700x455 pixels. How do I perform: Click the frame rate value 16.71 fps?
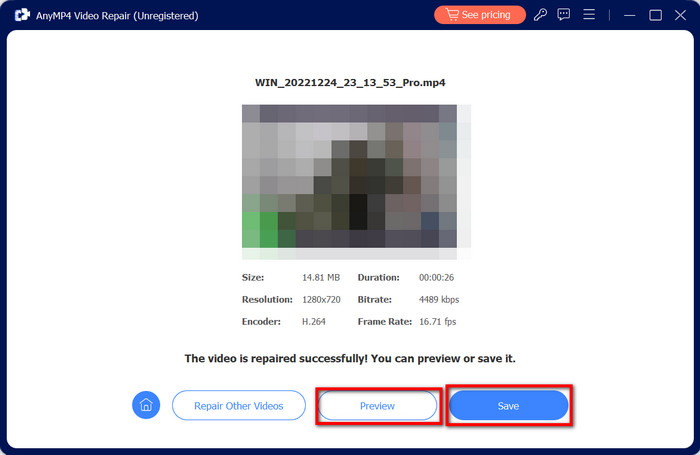[438, 321]
